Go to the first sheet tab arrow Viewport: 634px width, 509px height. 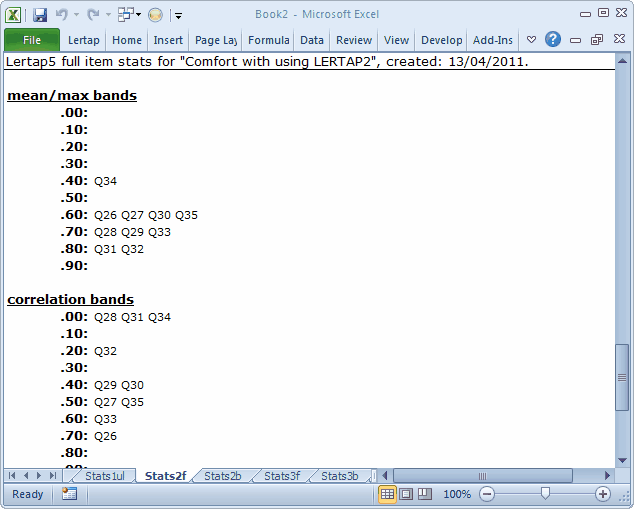pos(12,476)
